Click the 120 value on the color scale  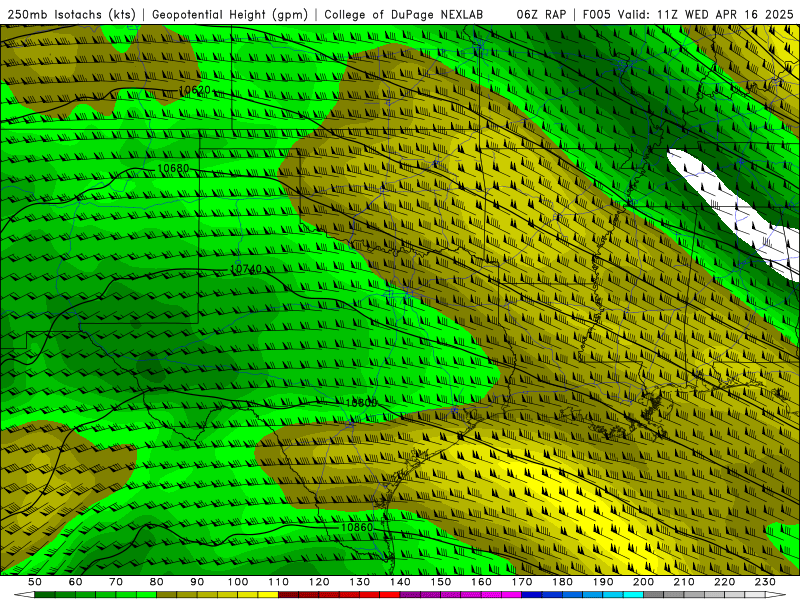coord(319,582)
